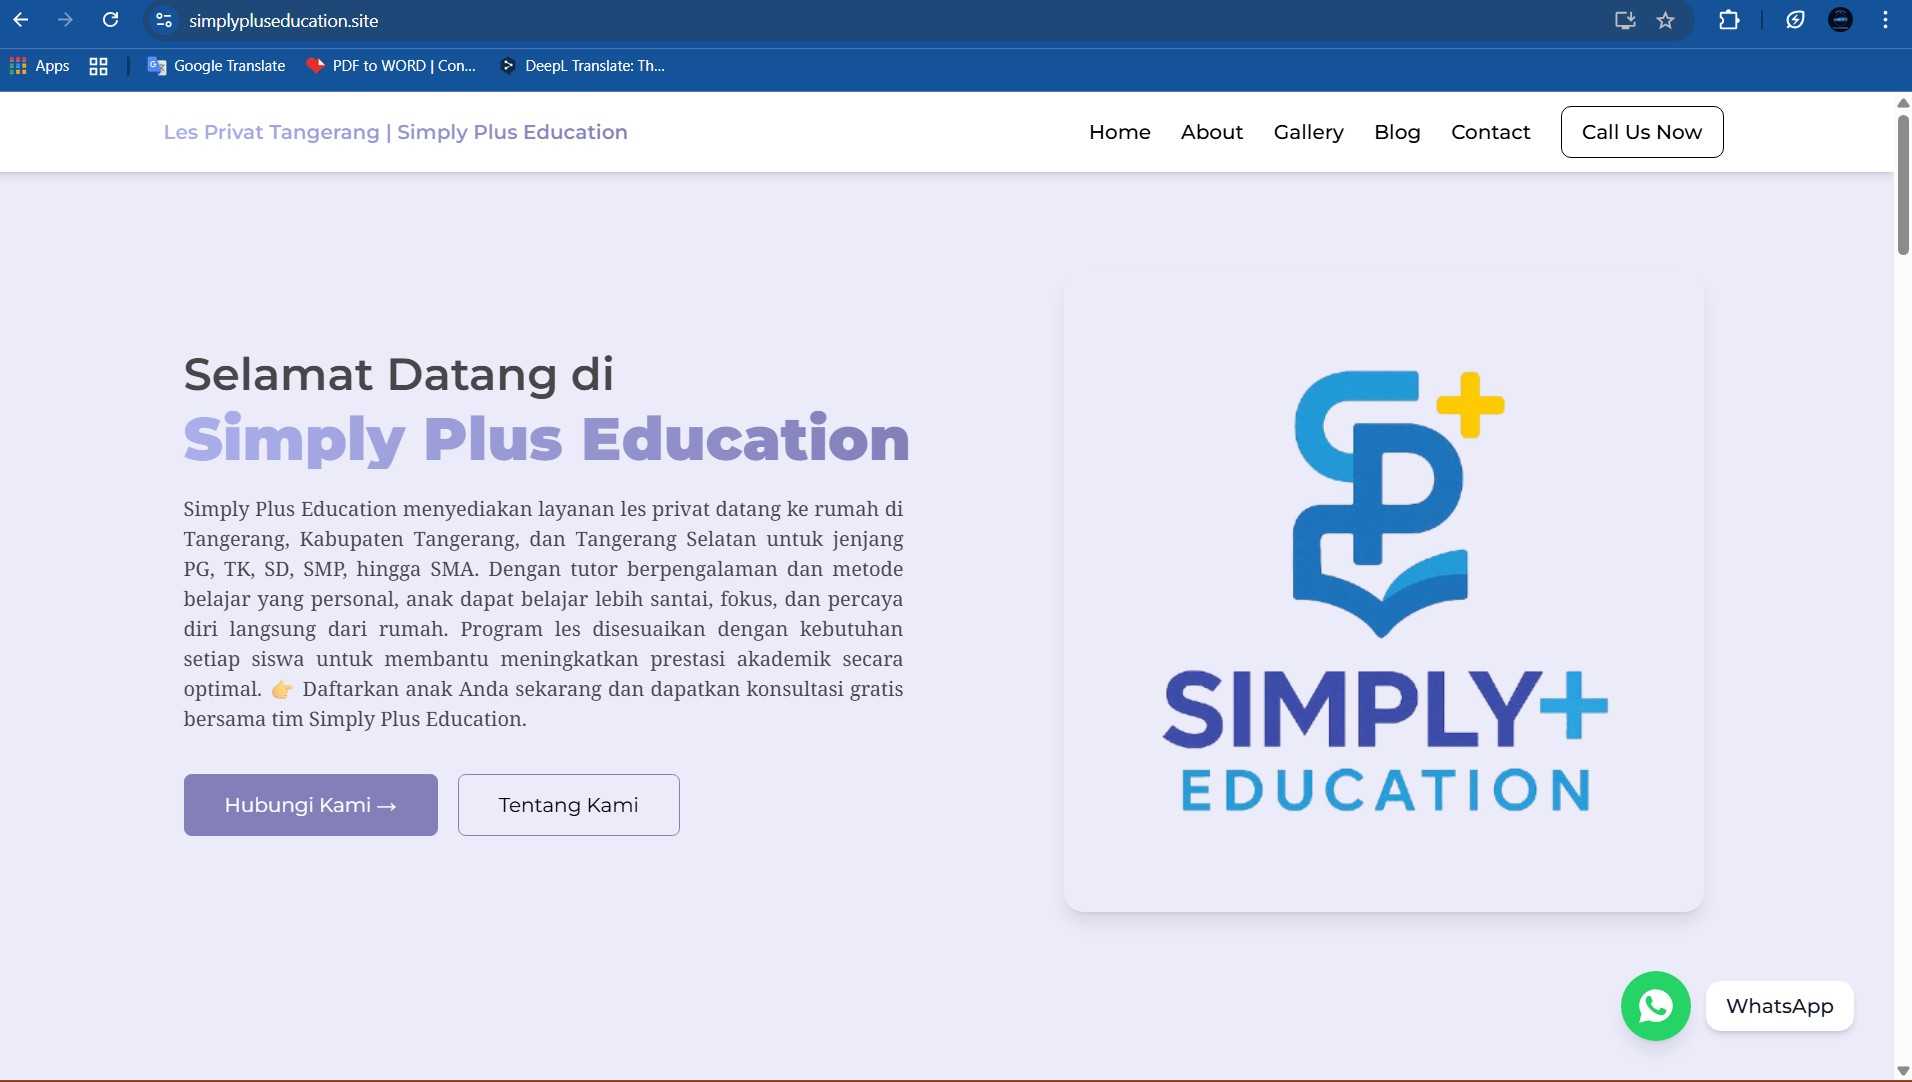Click the DeepL Translate bookmark icon
The height and width of the screenshot is (1082, 1912).
509,66
